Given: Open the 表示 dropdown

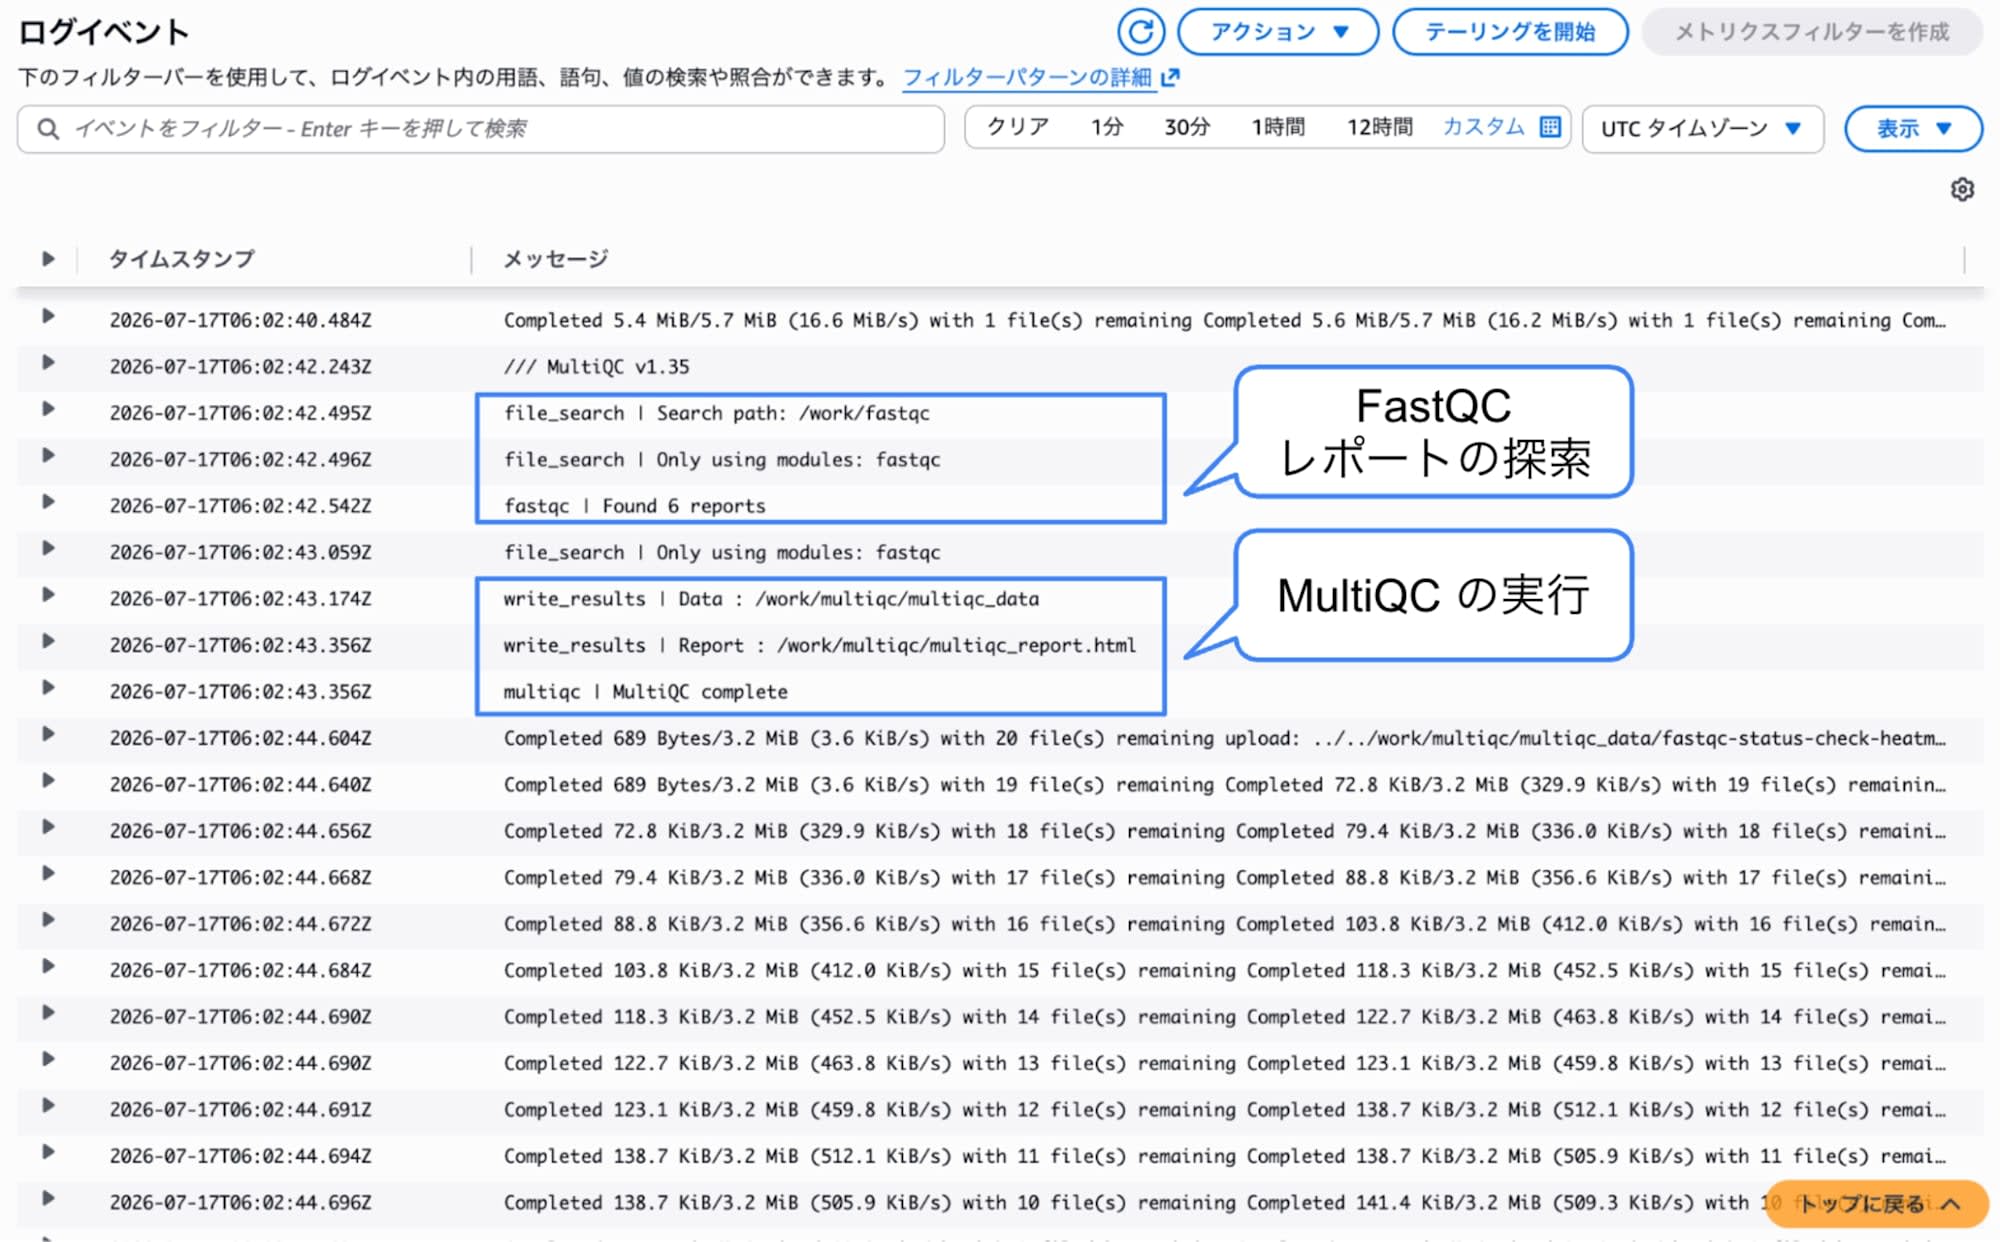Looking at the screenshot, I should click(x=1913, y=129).
